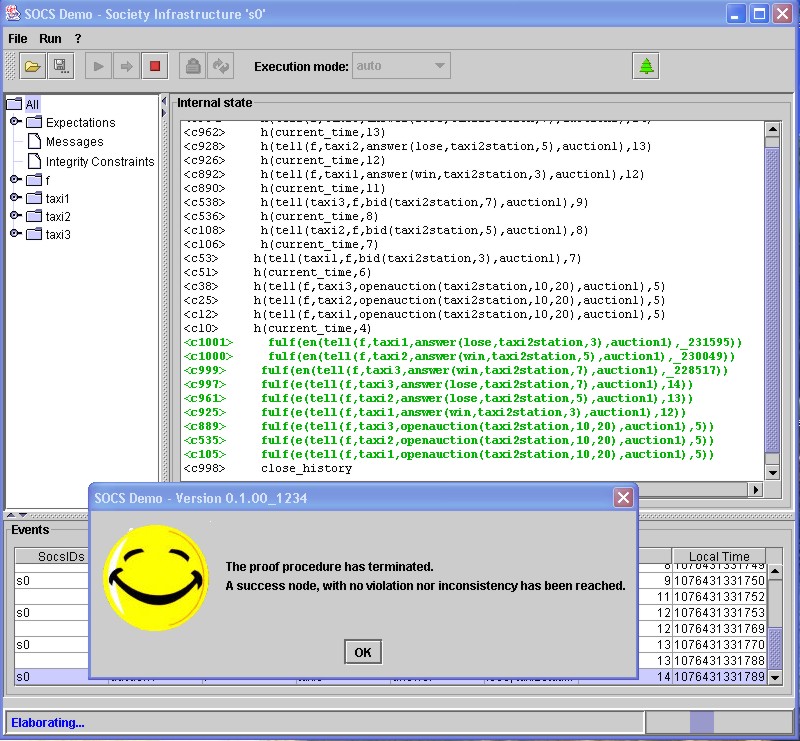Expand the taxi1 folder node
800x741 pixels.
pyautogui.click(x=15, y=198)
